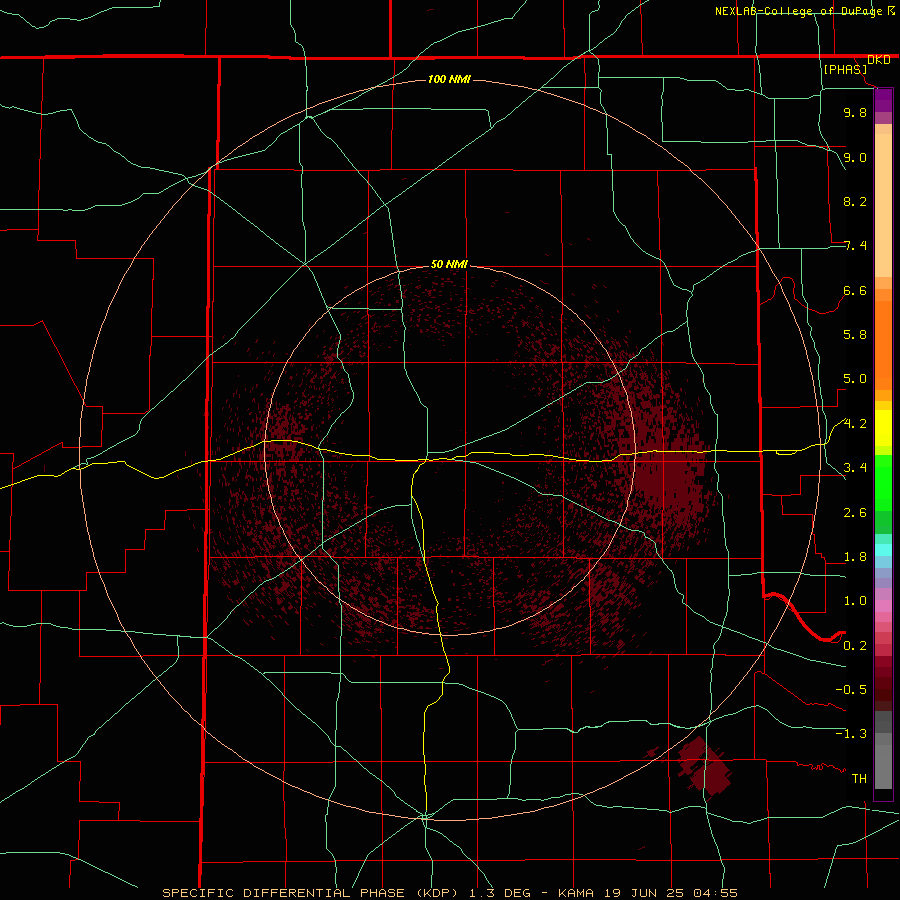
Task: Click the 3.4 value on the scale
Action: click(855, 468)
